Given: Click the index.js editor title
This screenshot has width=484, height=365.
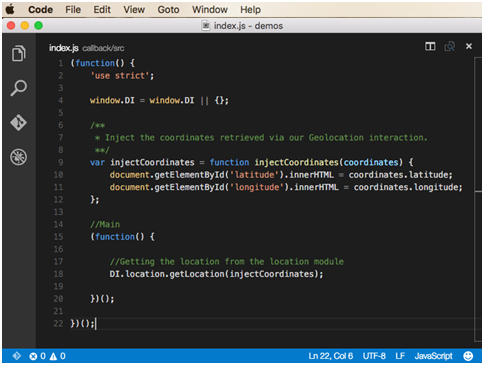Looking at the screenshot, I should [x=64, y=48].
